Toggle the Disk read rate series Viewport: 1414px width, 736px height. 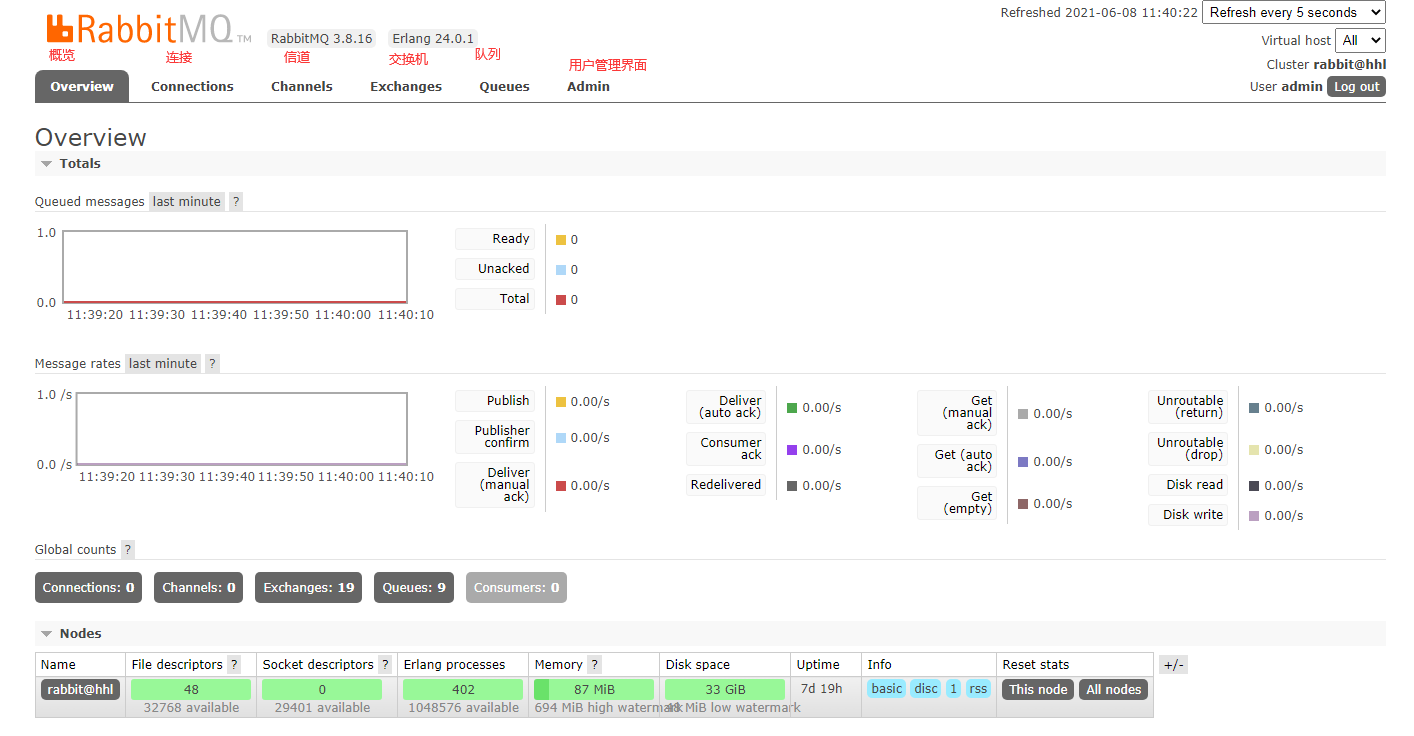tap(1188, 485)
